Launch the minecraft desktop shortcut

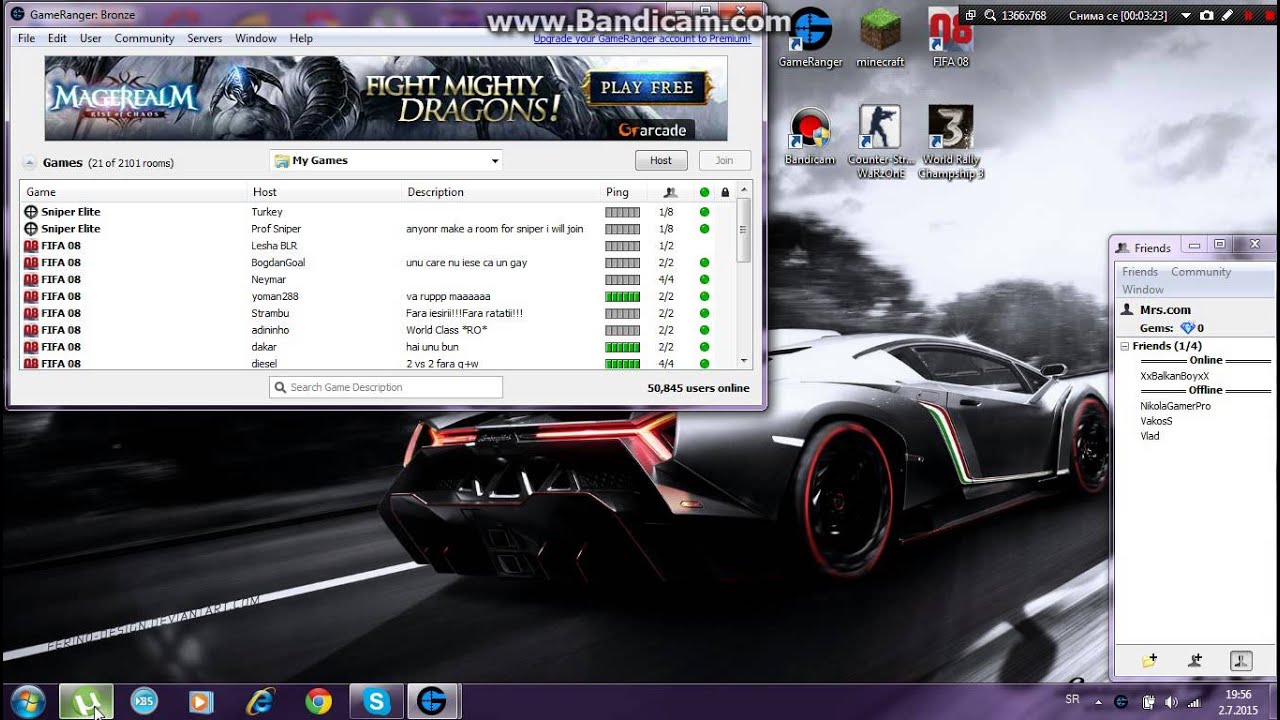[x=880, y=38]
